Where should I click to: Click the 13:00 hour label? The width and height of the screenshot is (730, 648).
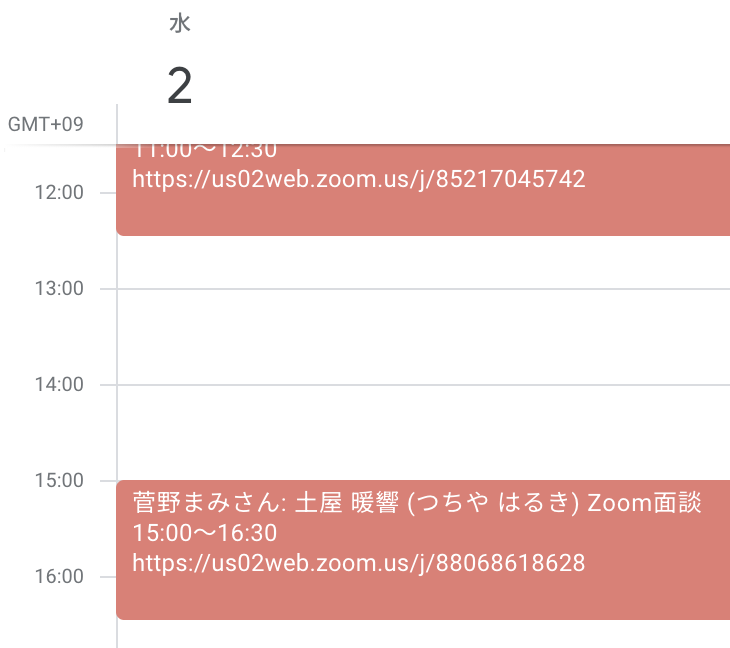(x=59, y=289)
